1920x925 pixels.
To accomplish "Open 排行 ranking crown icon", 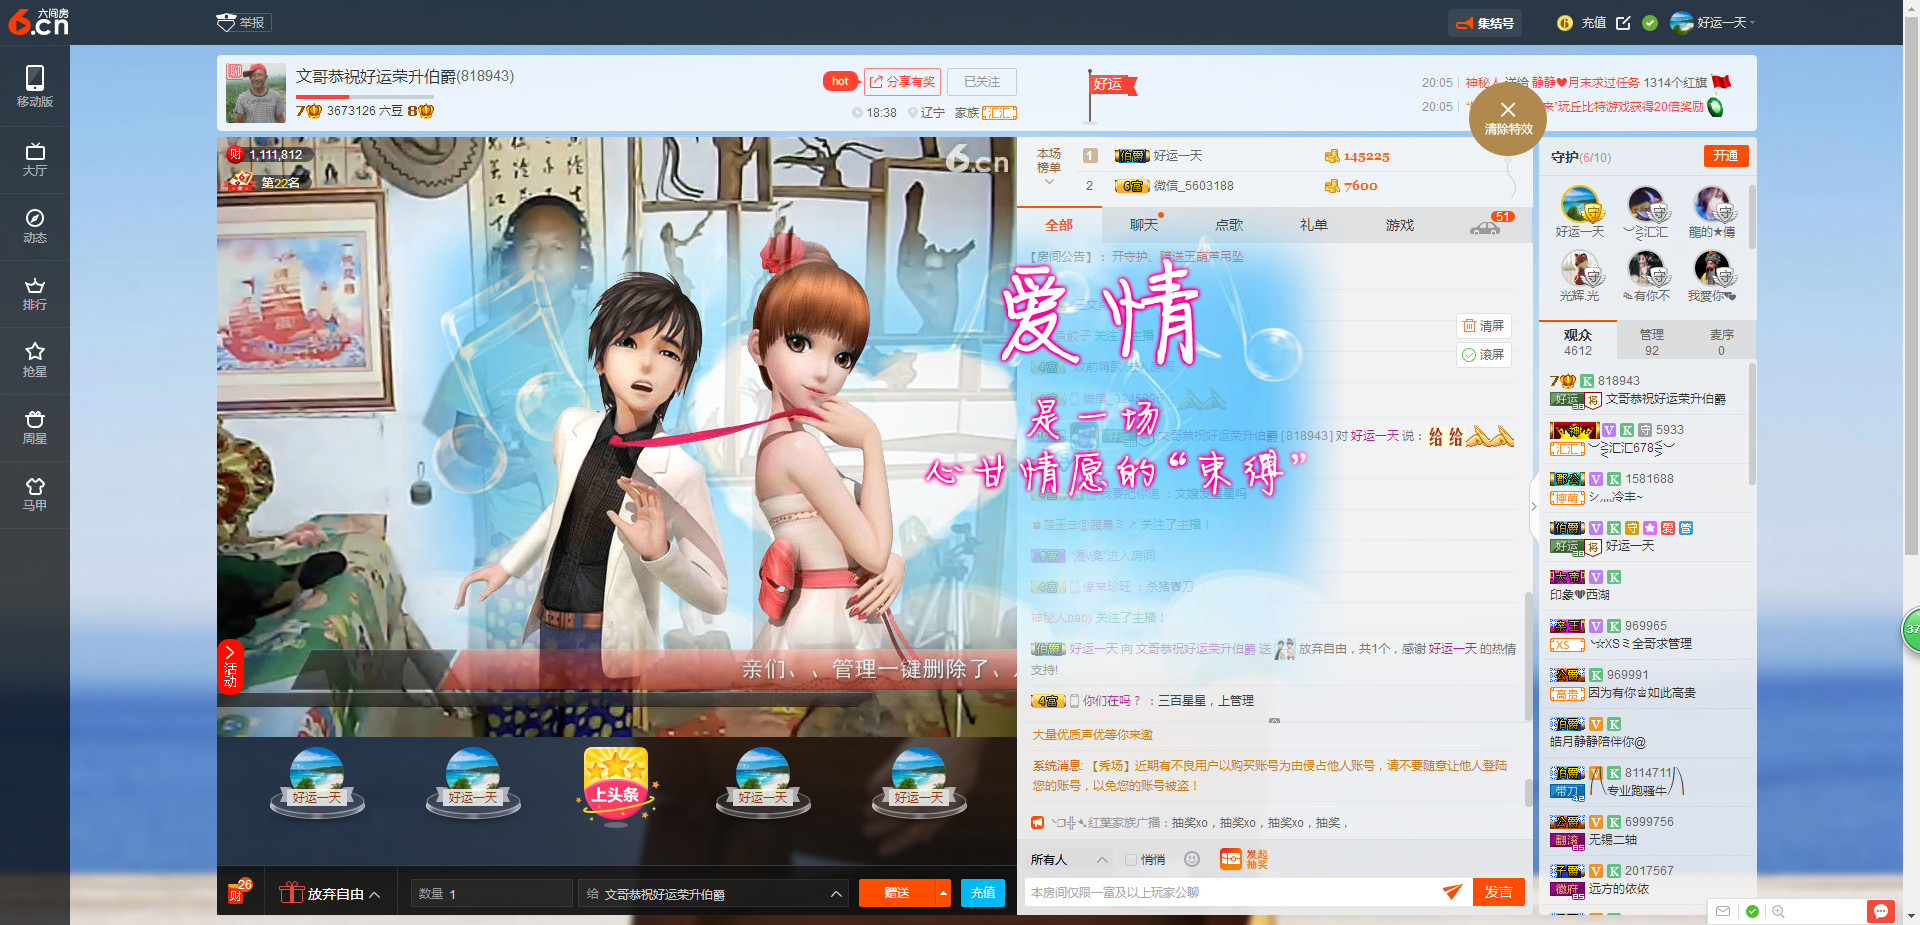I will click(34, 293).
